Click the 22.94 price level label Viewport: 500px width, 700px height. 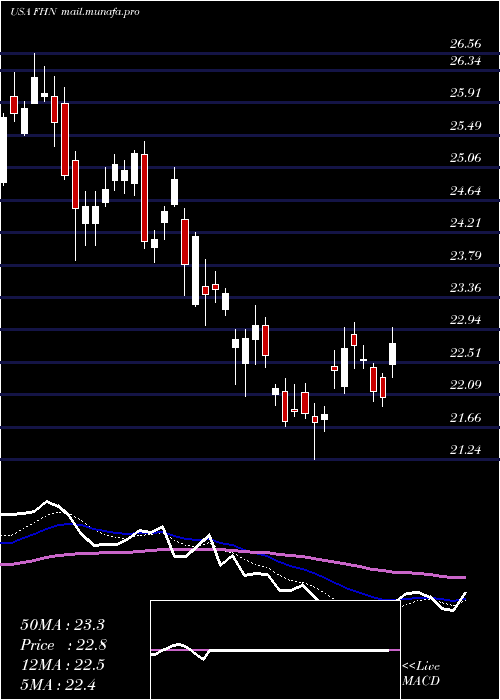point(466,320)
